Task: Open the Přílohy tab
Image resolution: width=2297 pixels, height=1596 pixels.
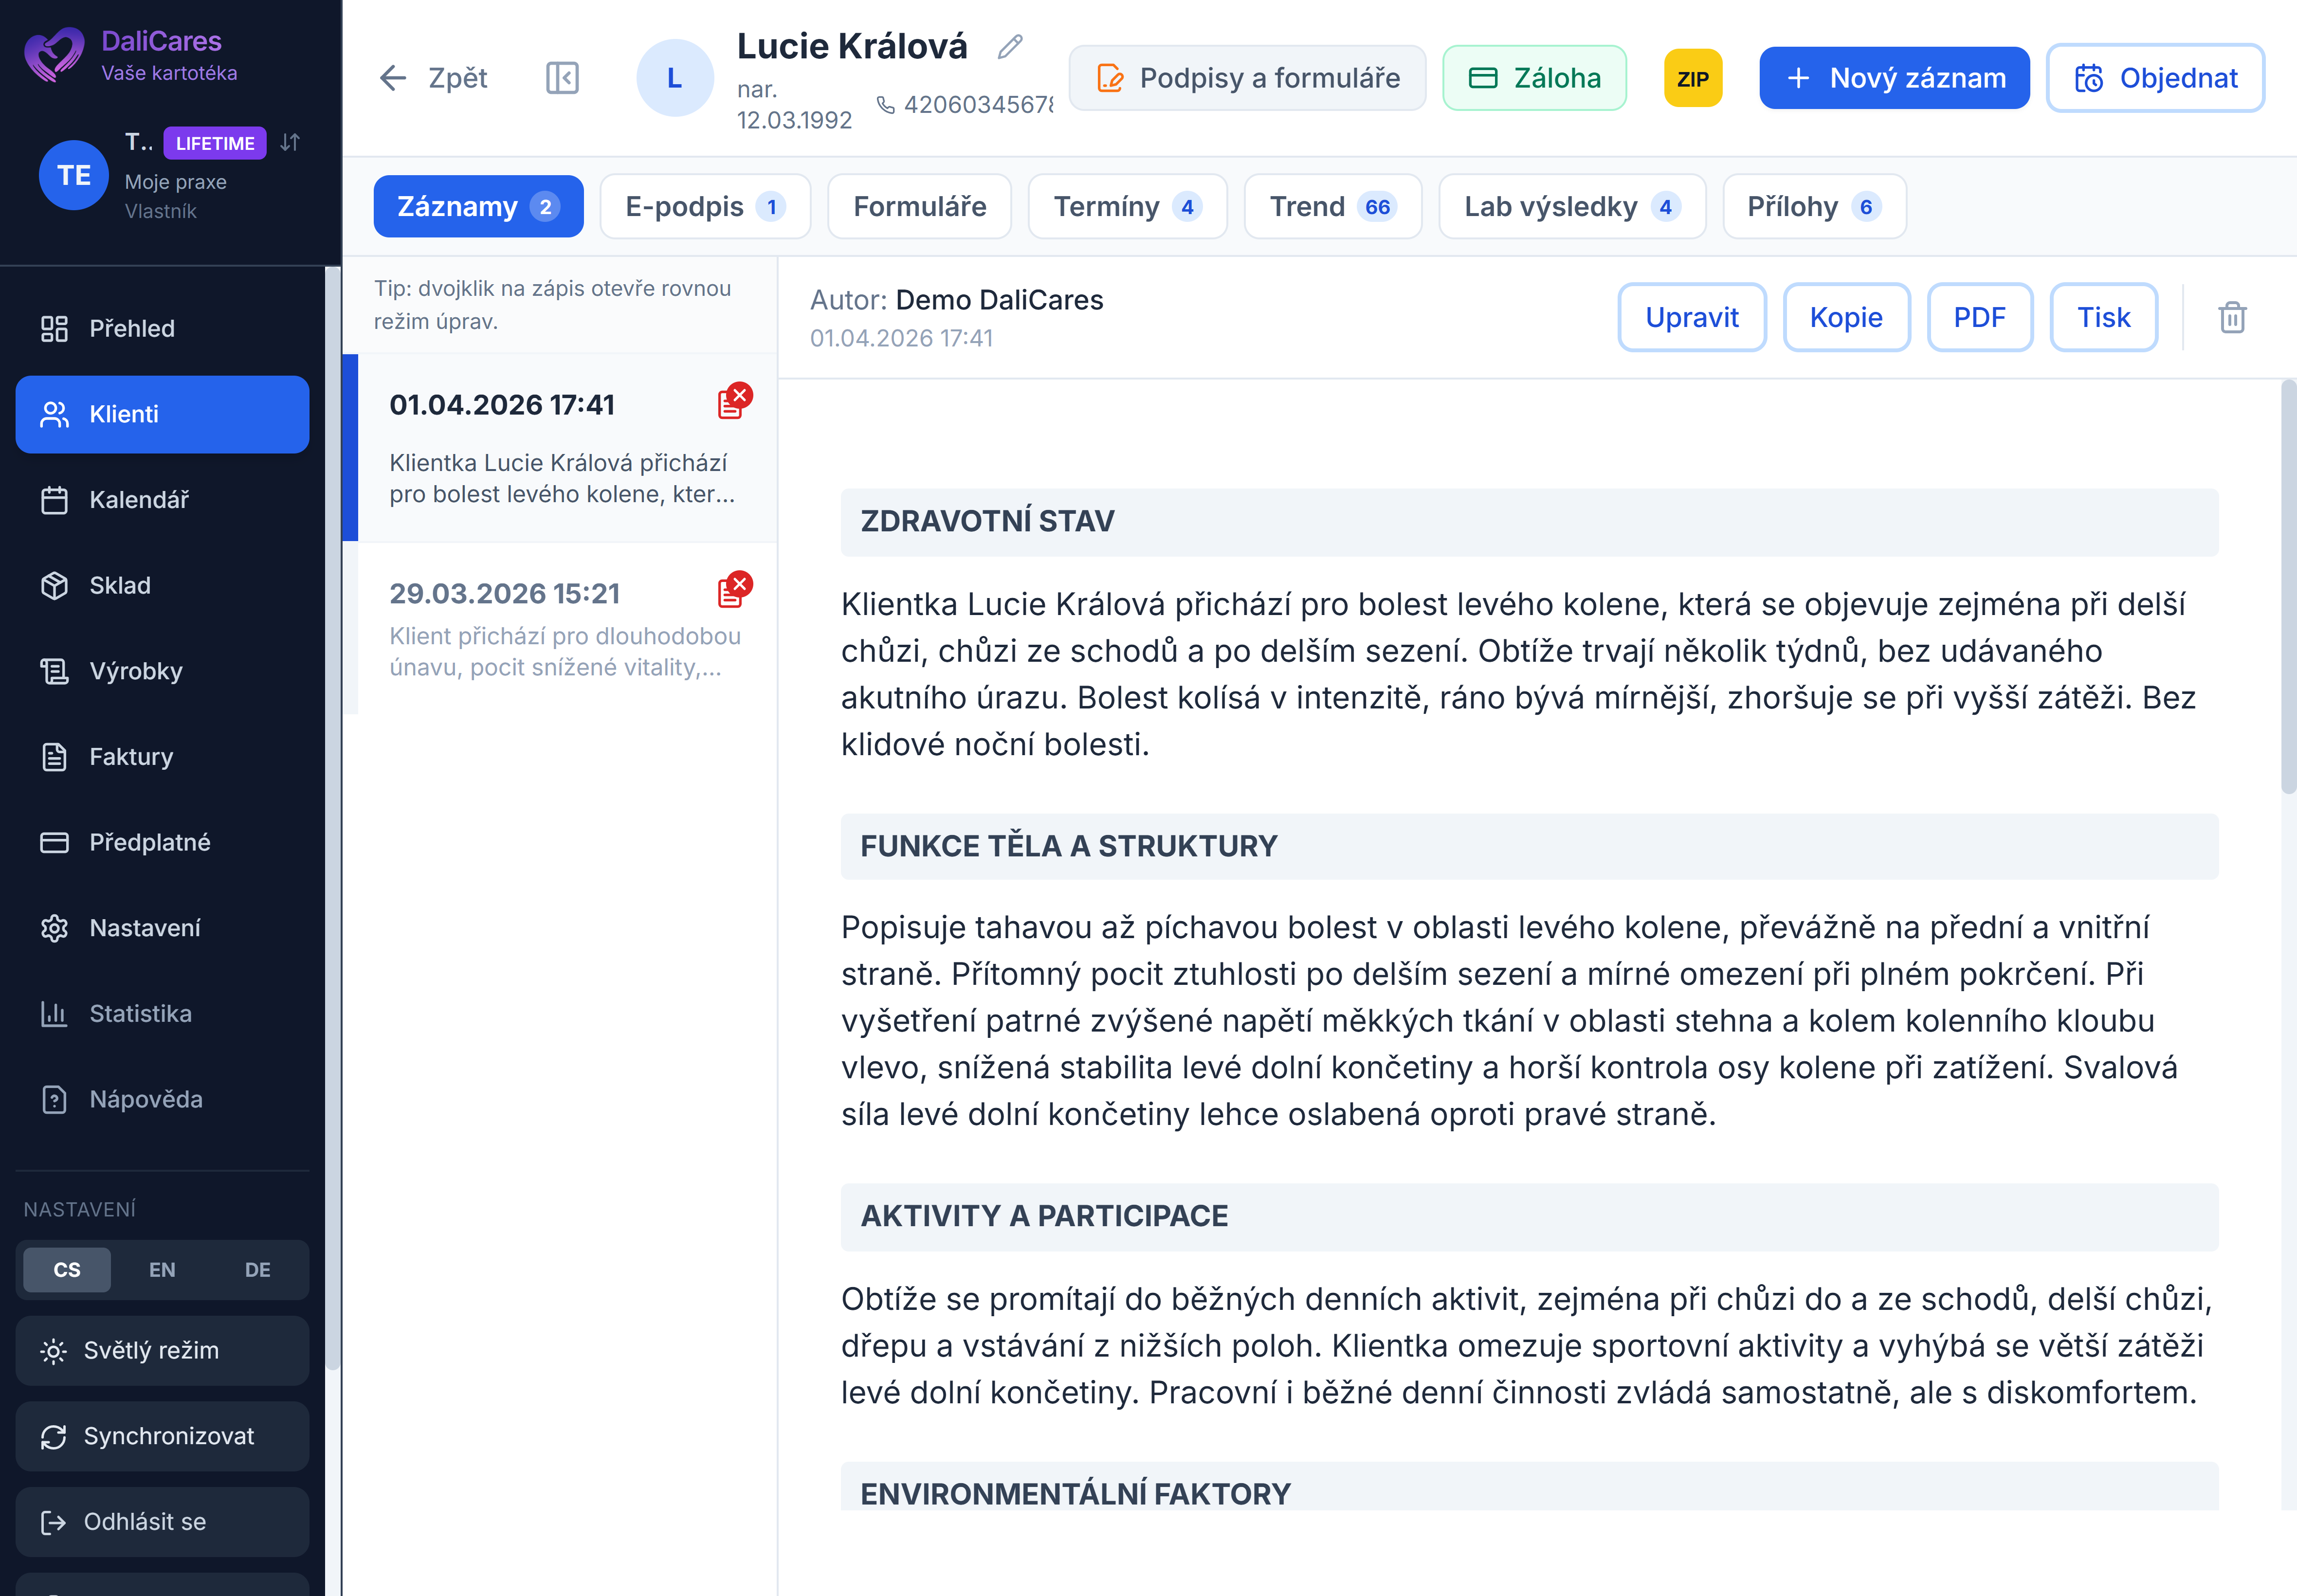Action: point(1814,207)
